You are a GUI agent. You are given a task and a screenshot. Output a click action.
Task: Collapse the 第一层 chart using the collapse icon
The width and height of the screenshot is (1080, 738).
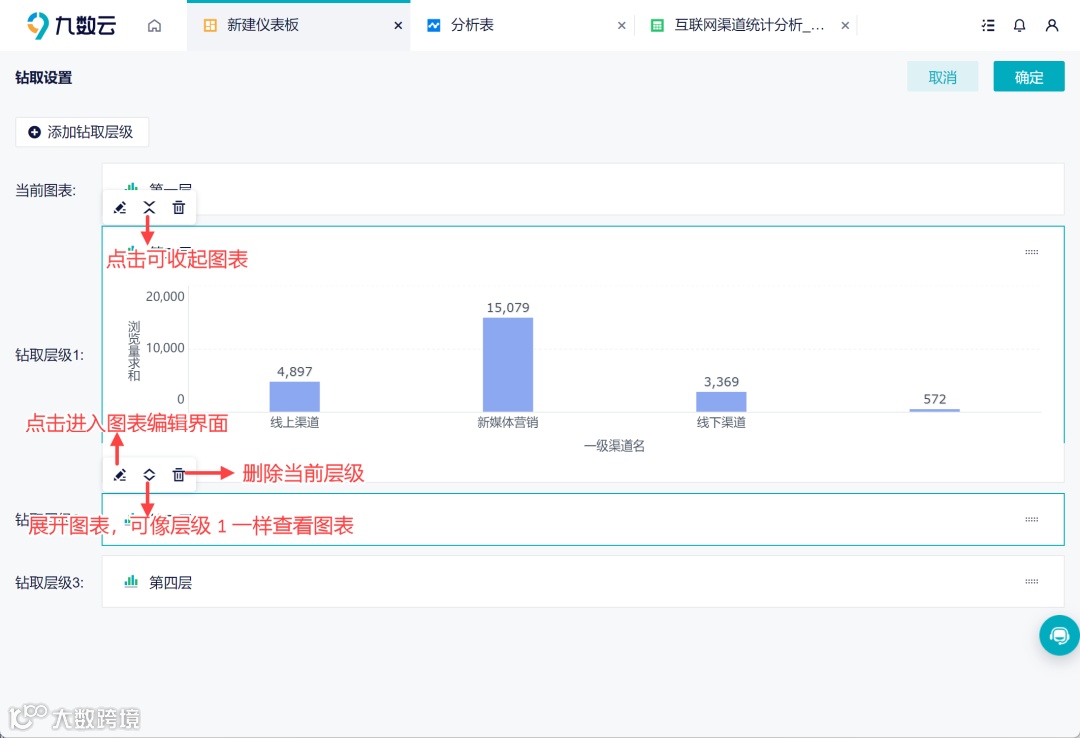149,207
